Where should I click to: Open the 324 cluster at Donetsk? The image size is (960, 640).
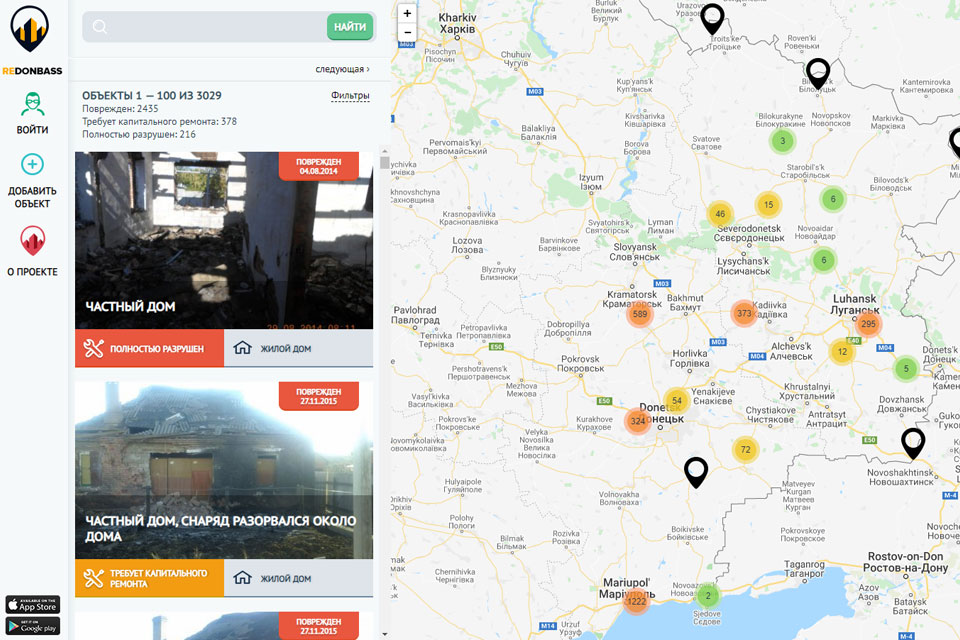638,421
